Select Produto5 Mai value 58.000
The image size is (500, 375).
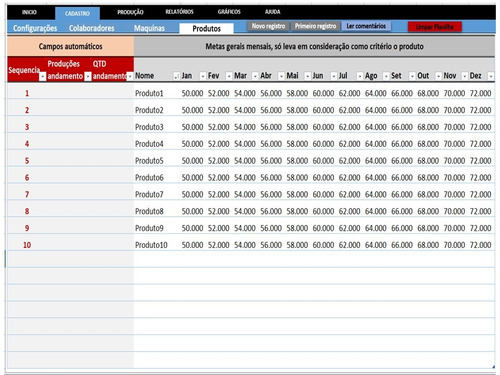tap(297, 161)
